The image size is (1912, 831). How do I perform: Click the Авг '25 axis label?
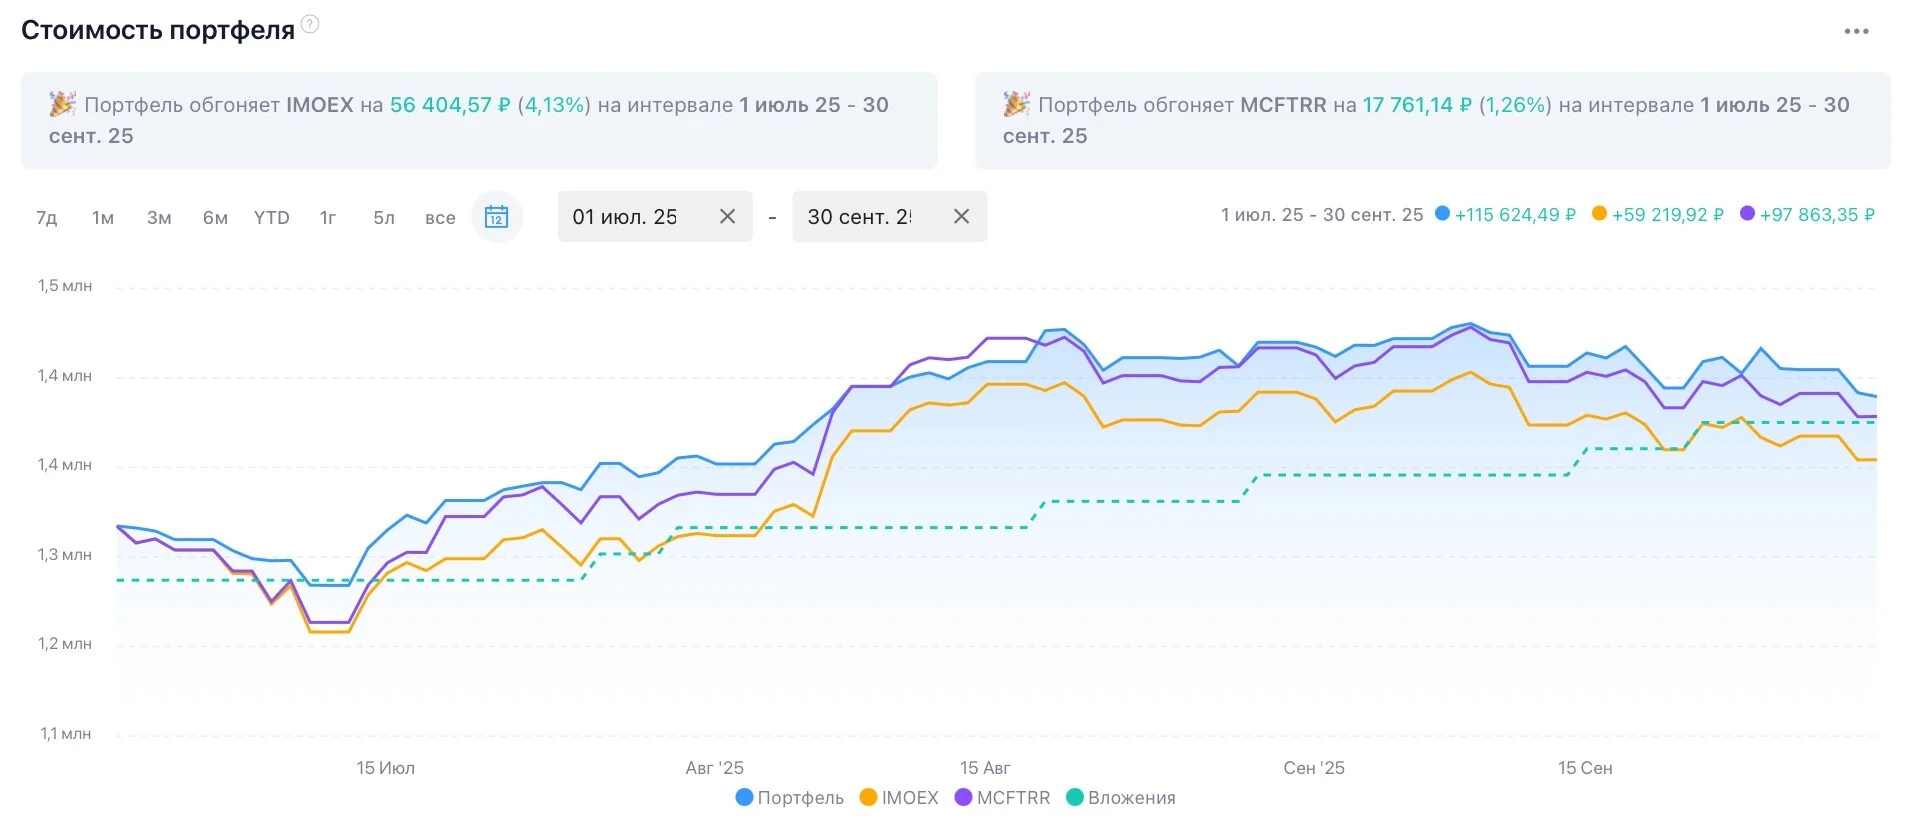click(x=714, y=768)
